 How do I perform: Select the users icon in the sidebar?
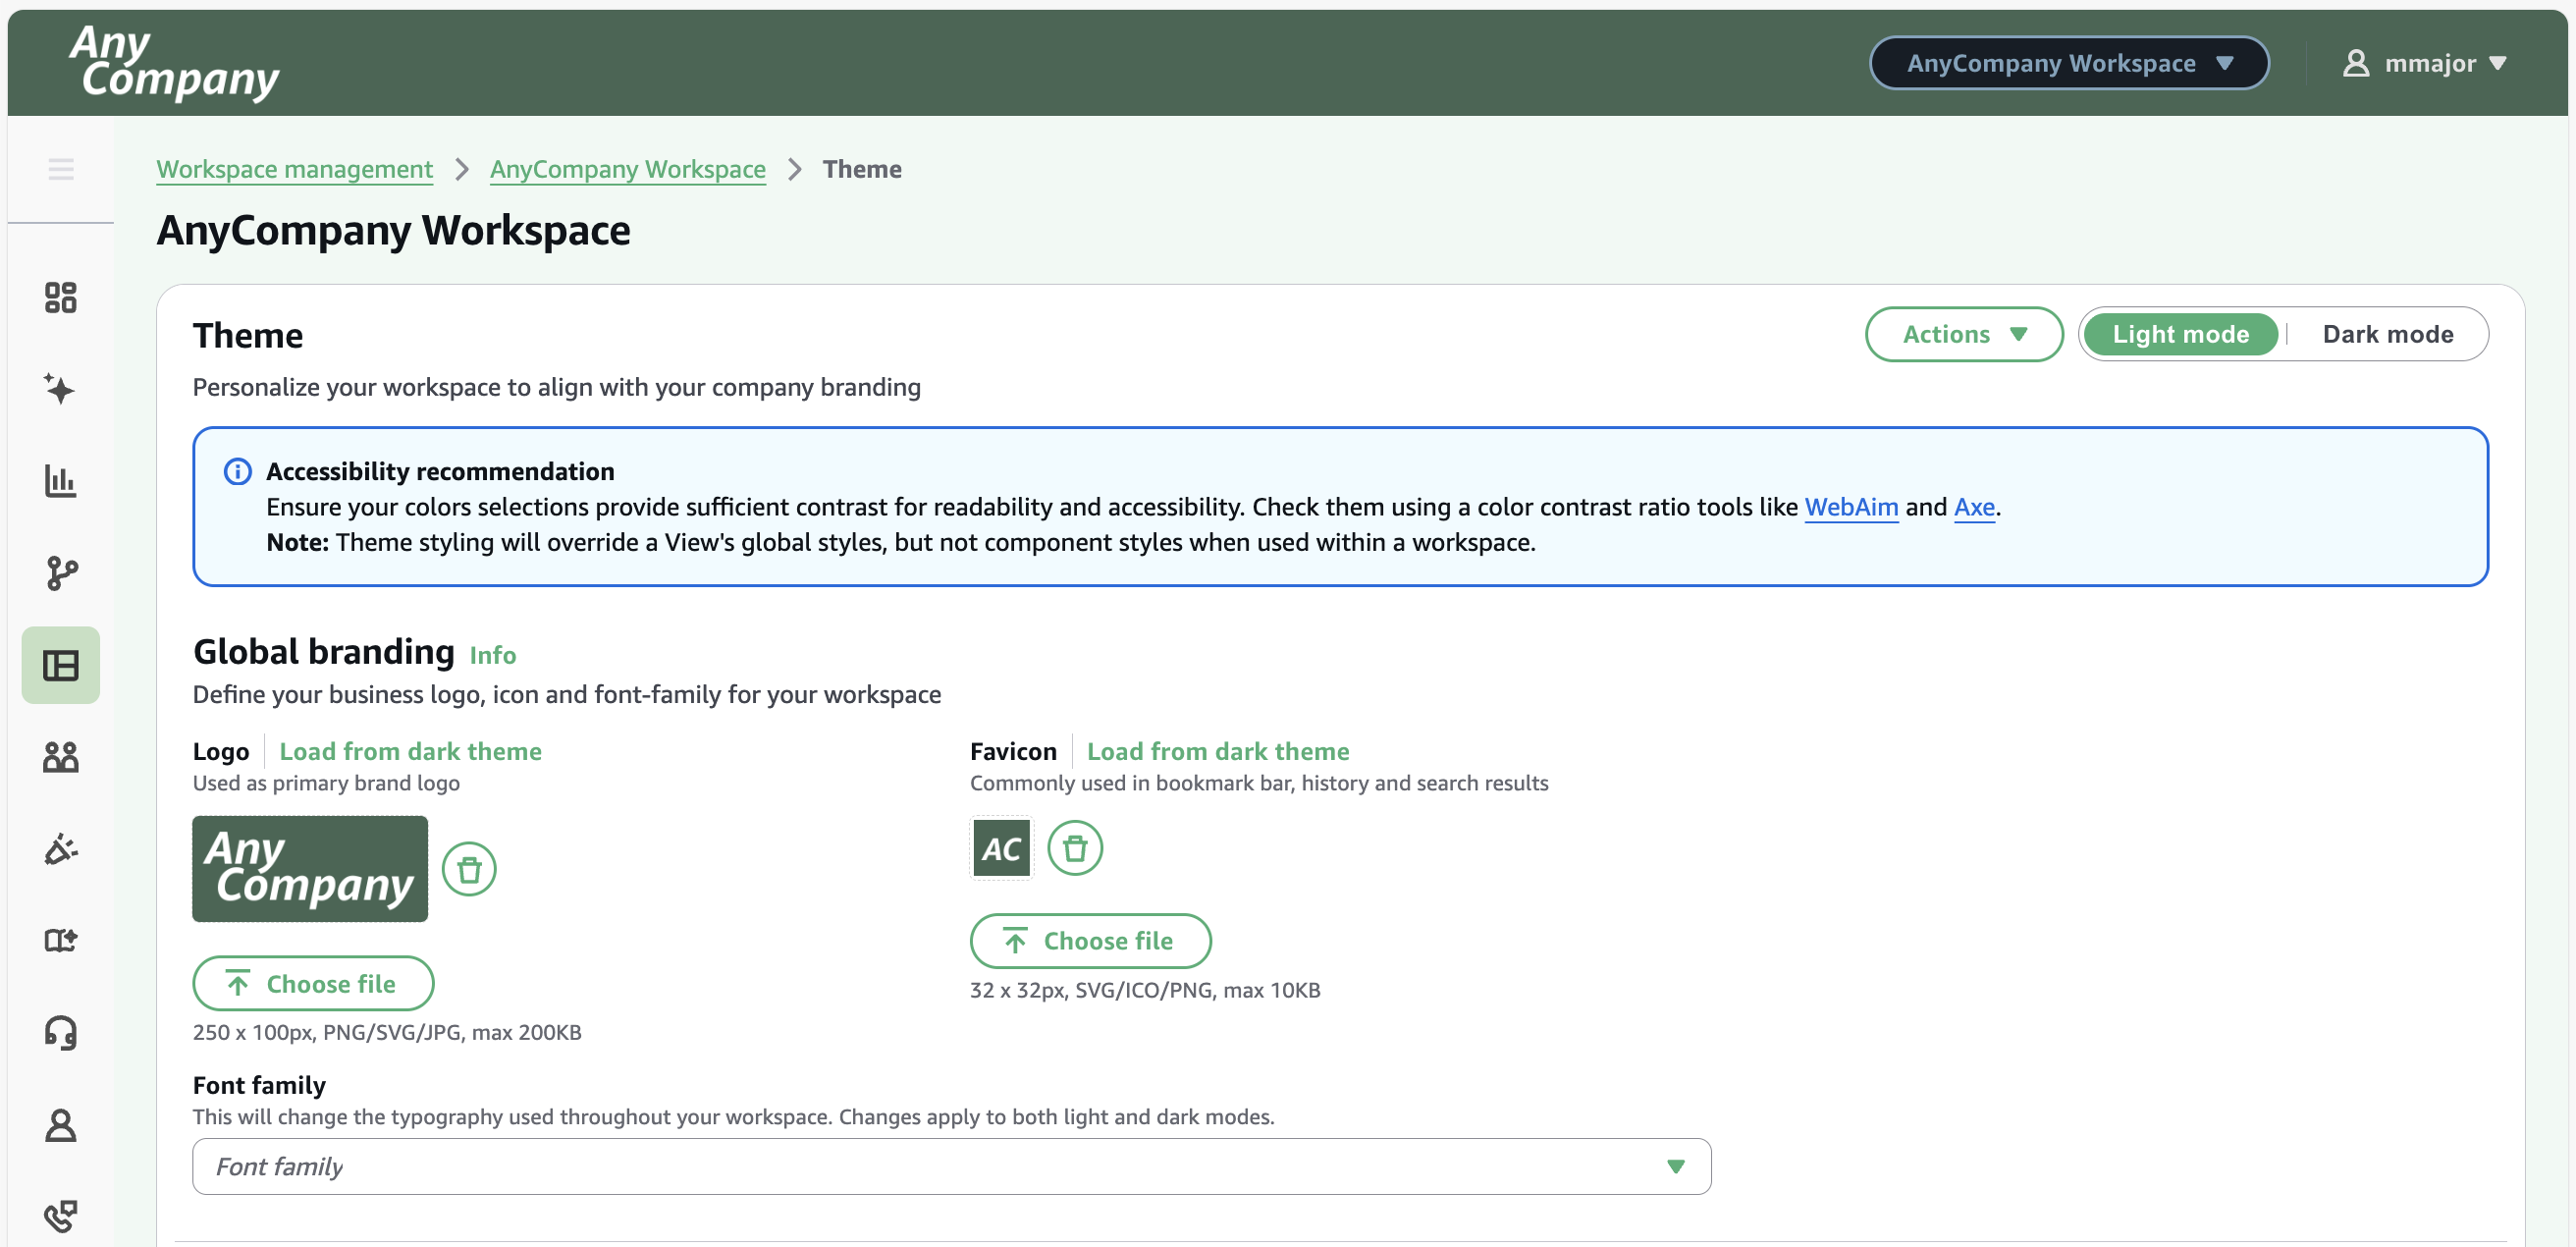click(x=60, y=756)
